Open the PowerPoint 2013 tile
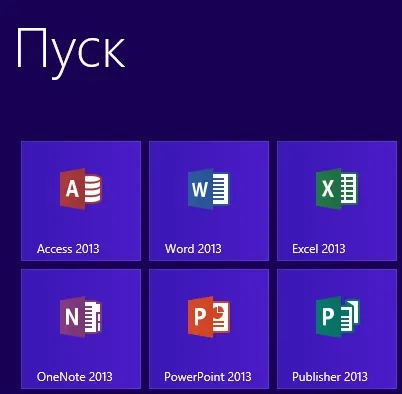 (x=209, y=329)
